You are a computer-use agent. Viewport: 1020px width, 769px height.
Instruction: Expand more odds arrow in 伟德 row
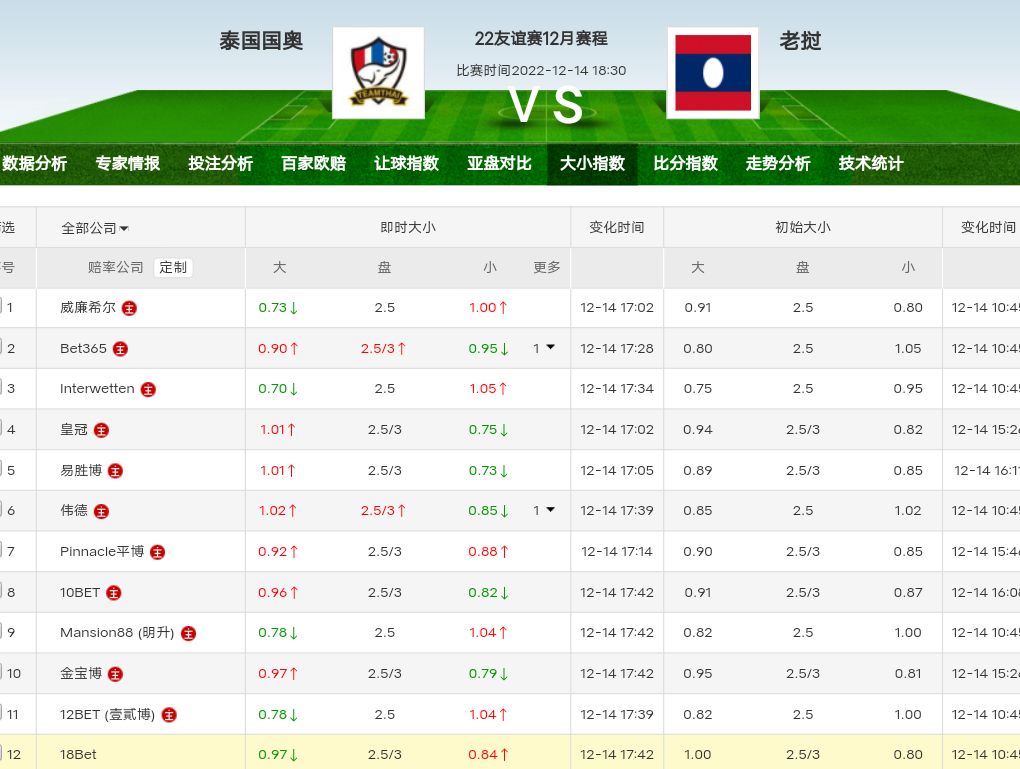pos(549,510)
